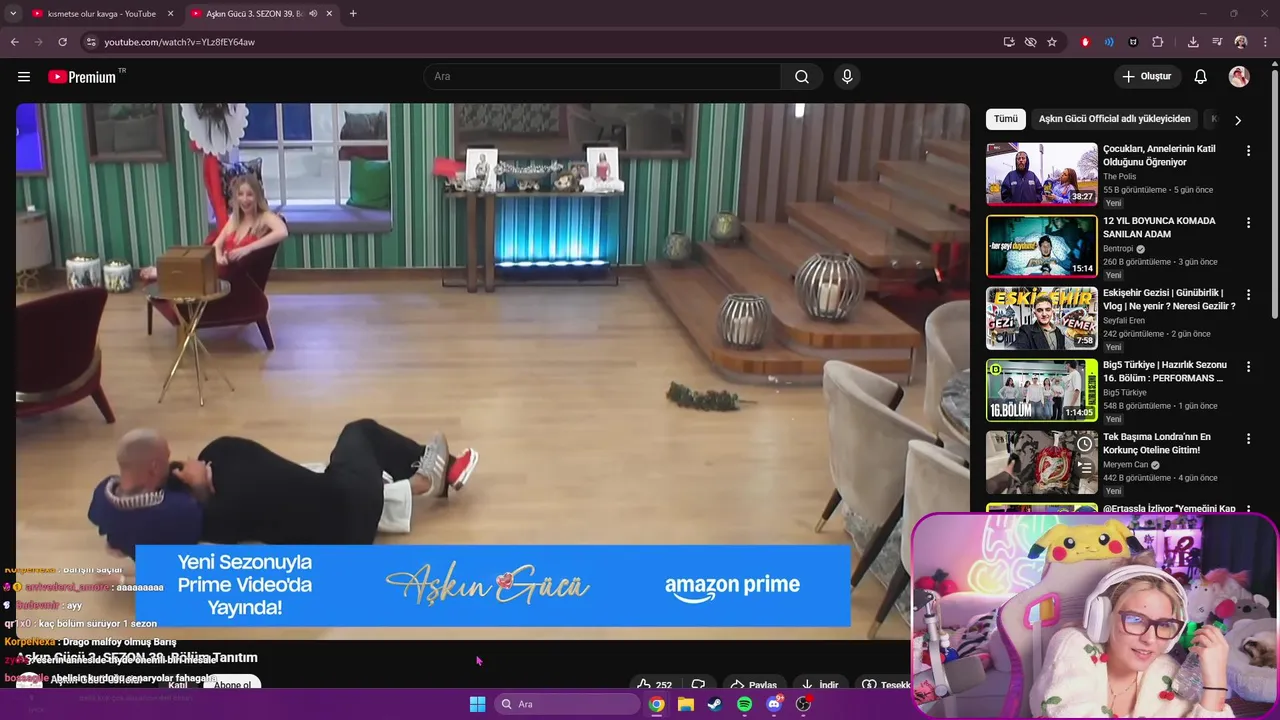This screenshot has width=1280, height=720.
Task: Open the Windows Start button
Action: pyautogui.click(x=477, y=704)
